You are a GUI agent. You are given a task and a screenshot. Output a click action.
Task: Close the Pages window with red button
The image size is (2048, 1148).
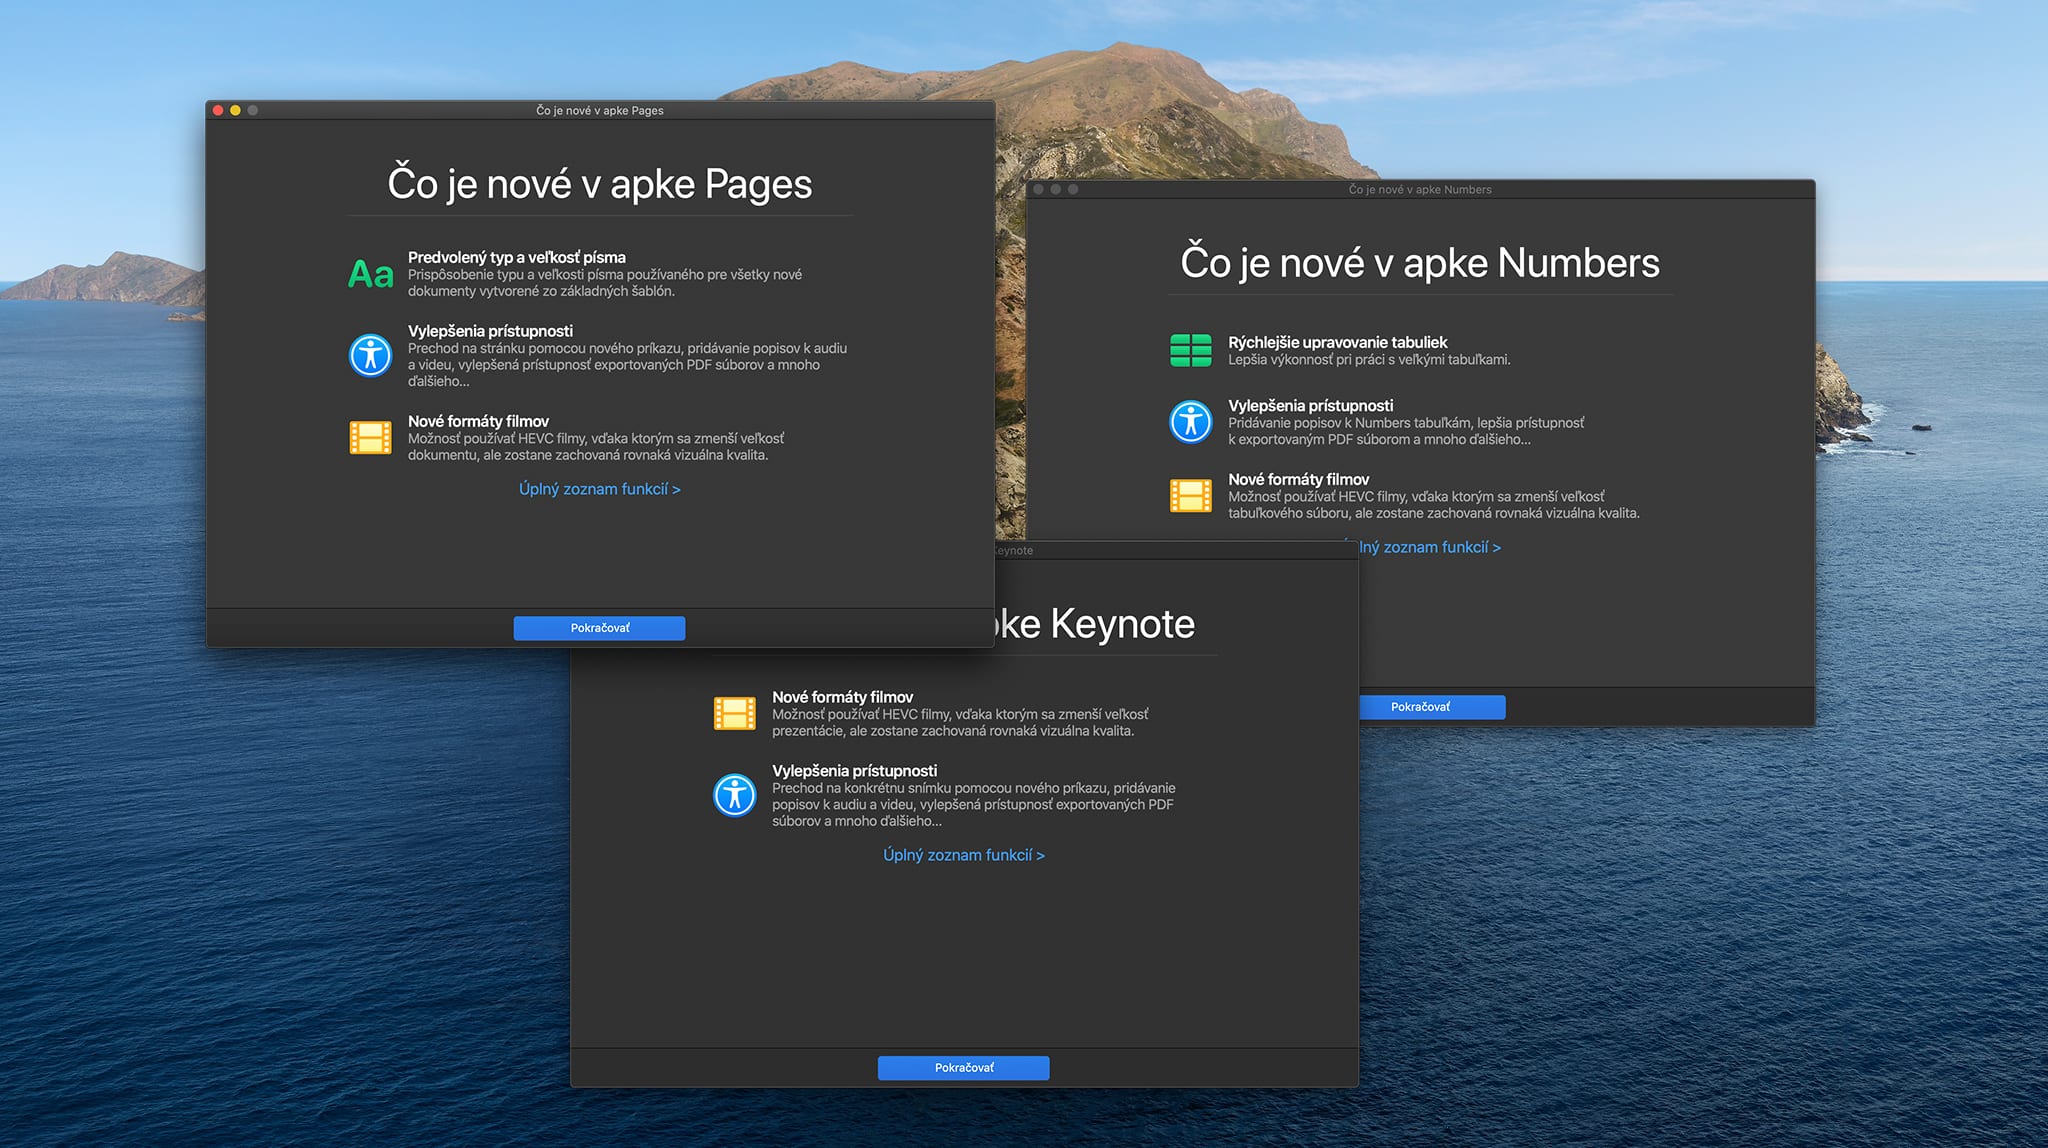pos(218,110)
